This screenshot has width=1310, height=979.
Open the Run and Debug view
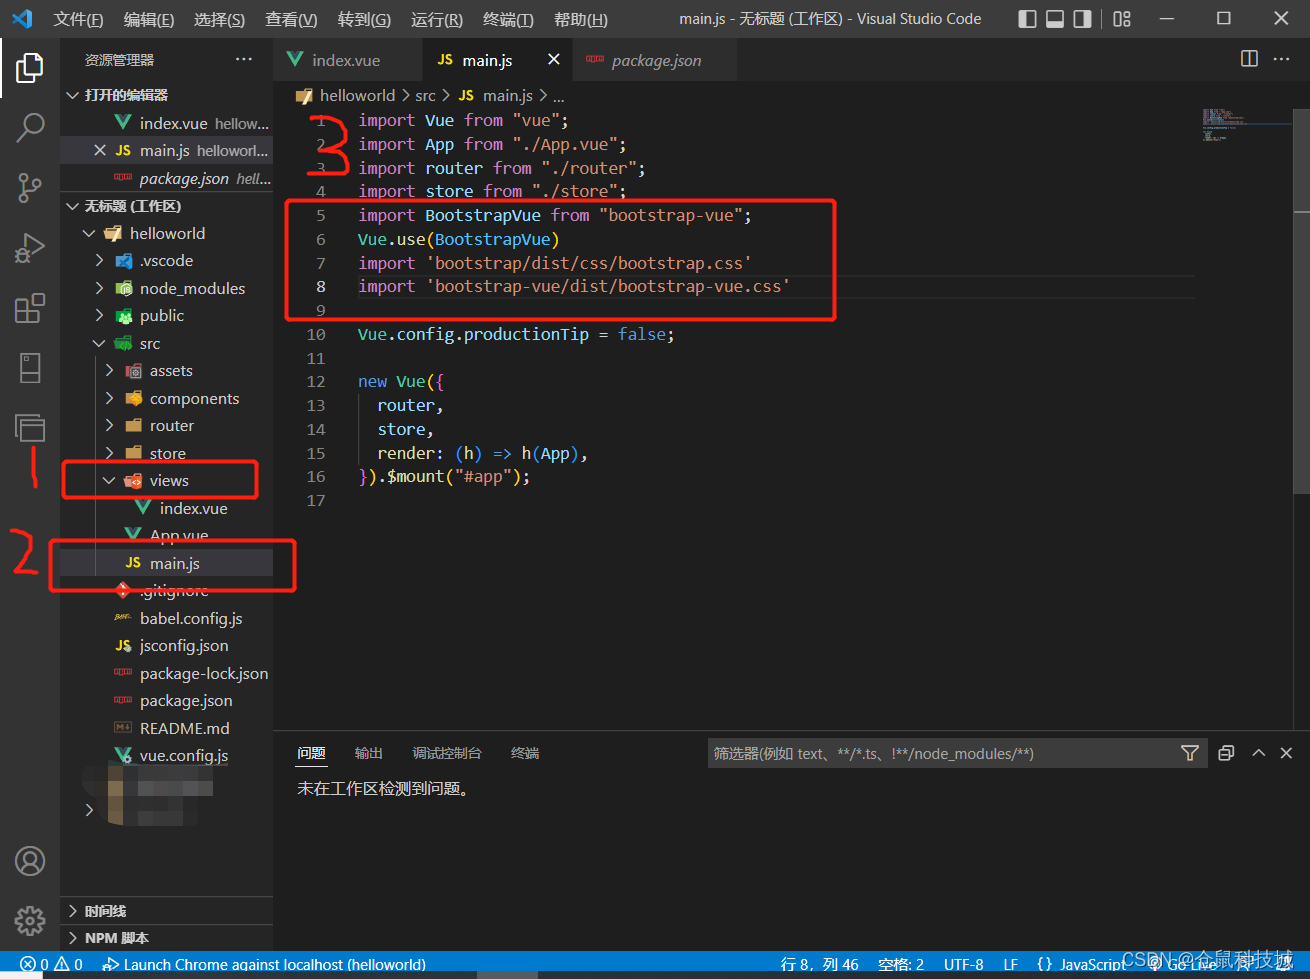tap(30, 248)
